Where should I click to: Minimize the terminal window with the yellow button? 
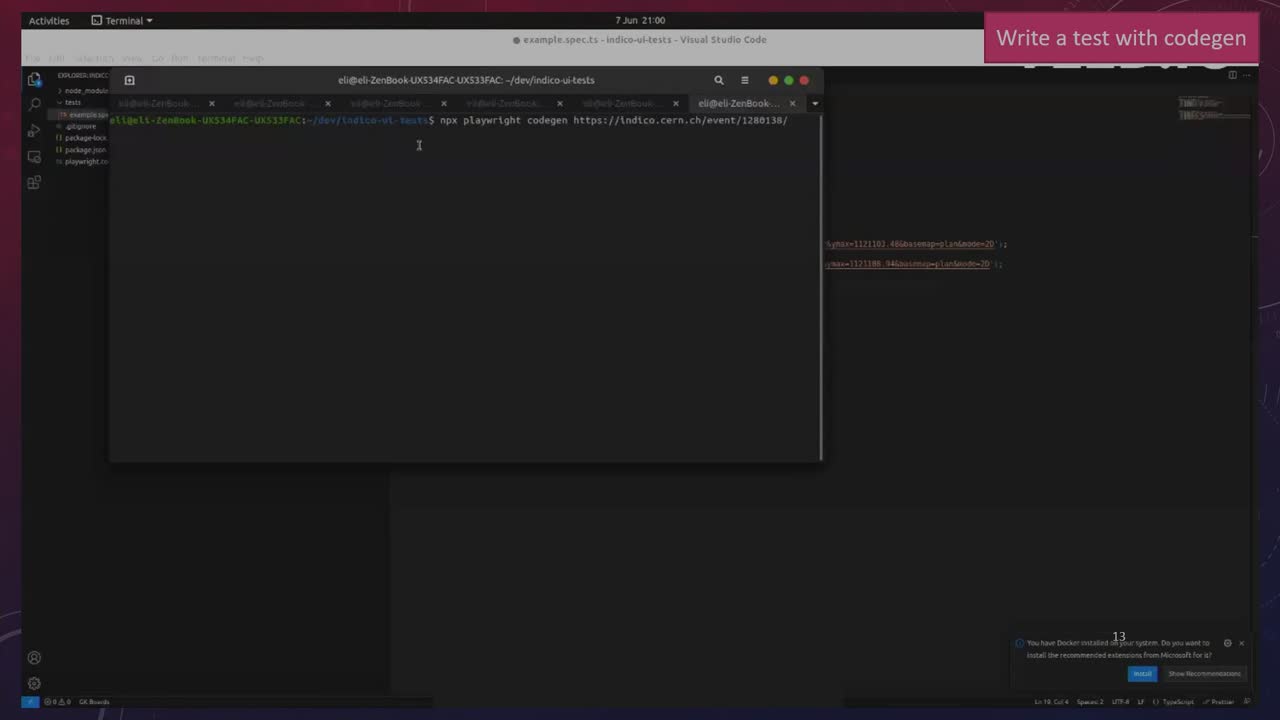pyautogui.click(x=773, y=80)
